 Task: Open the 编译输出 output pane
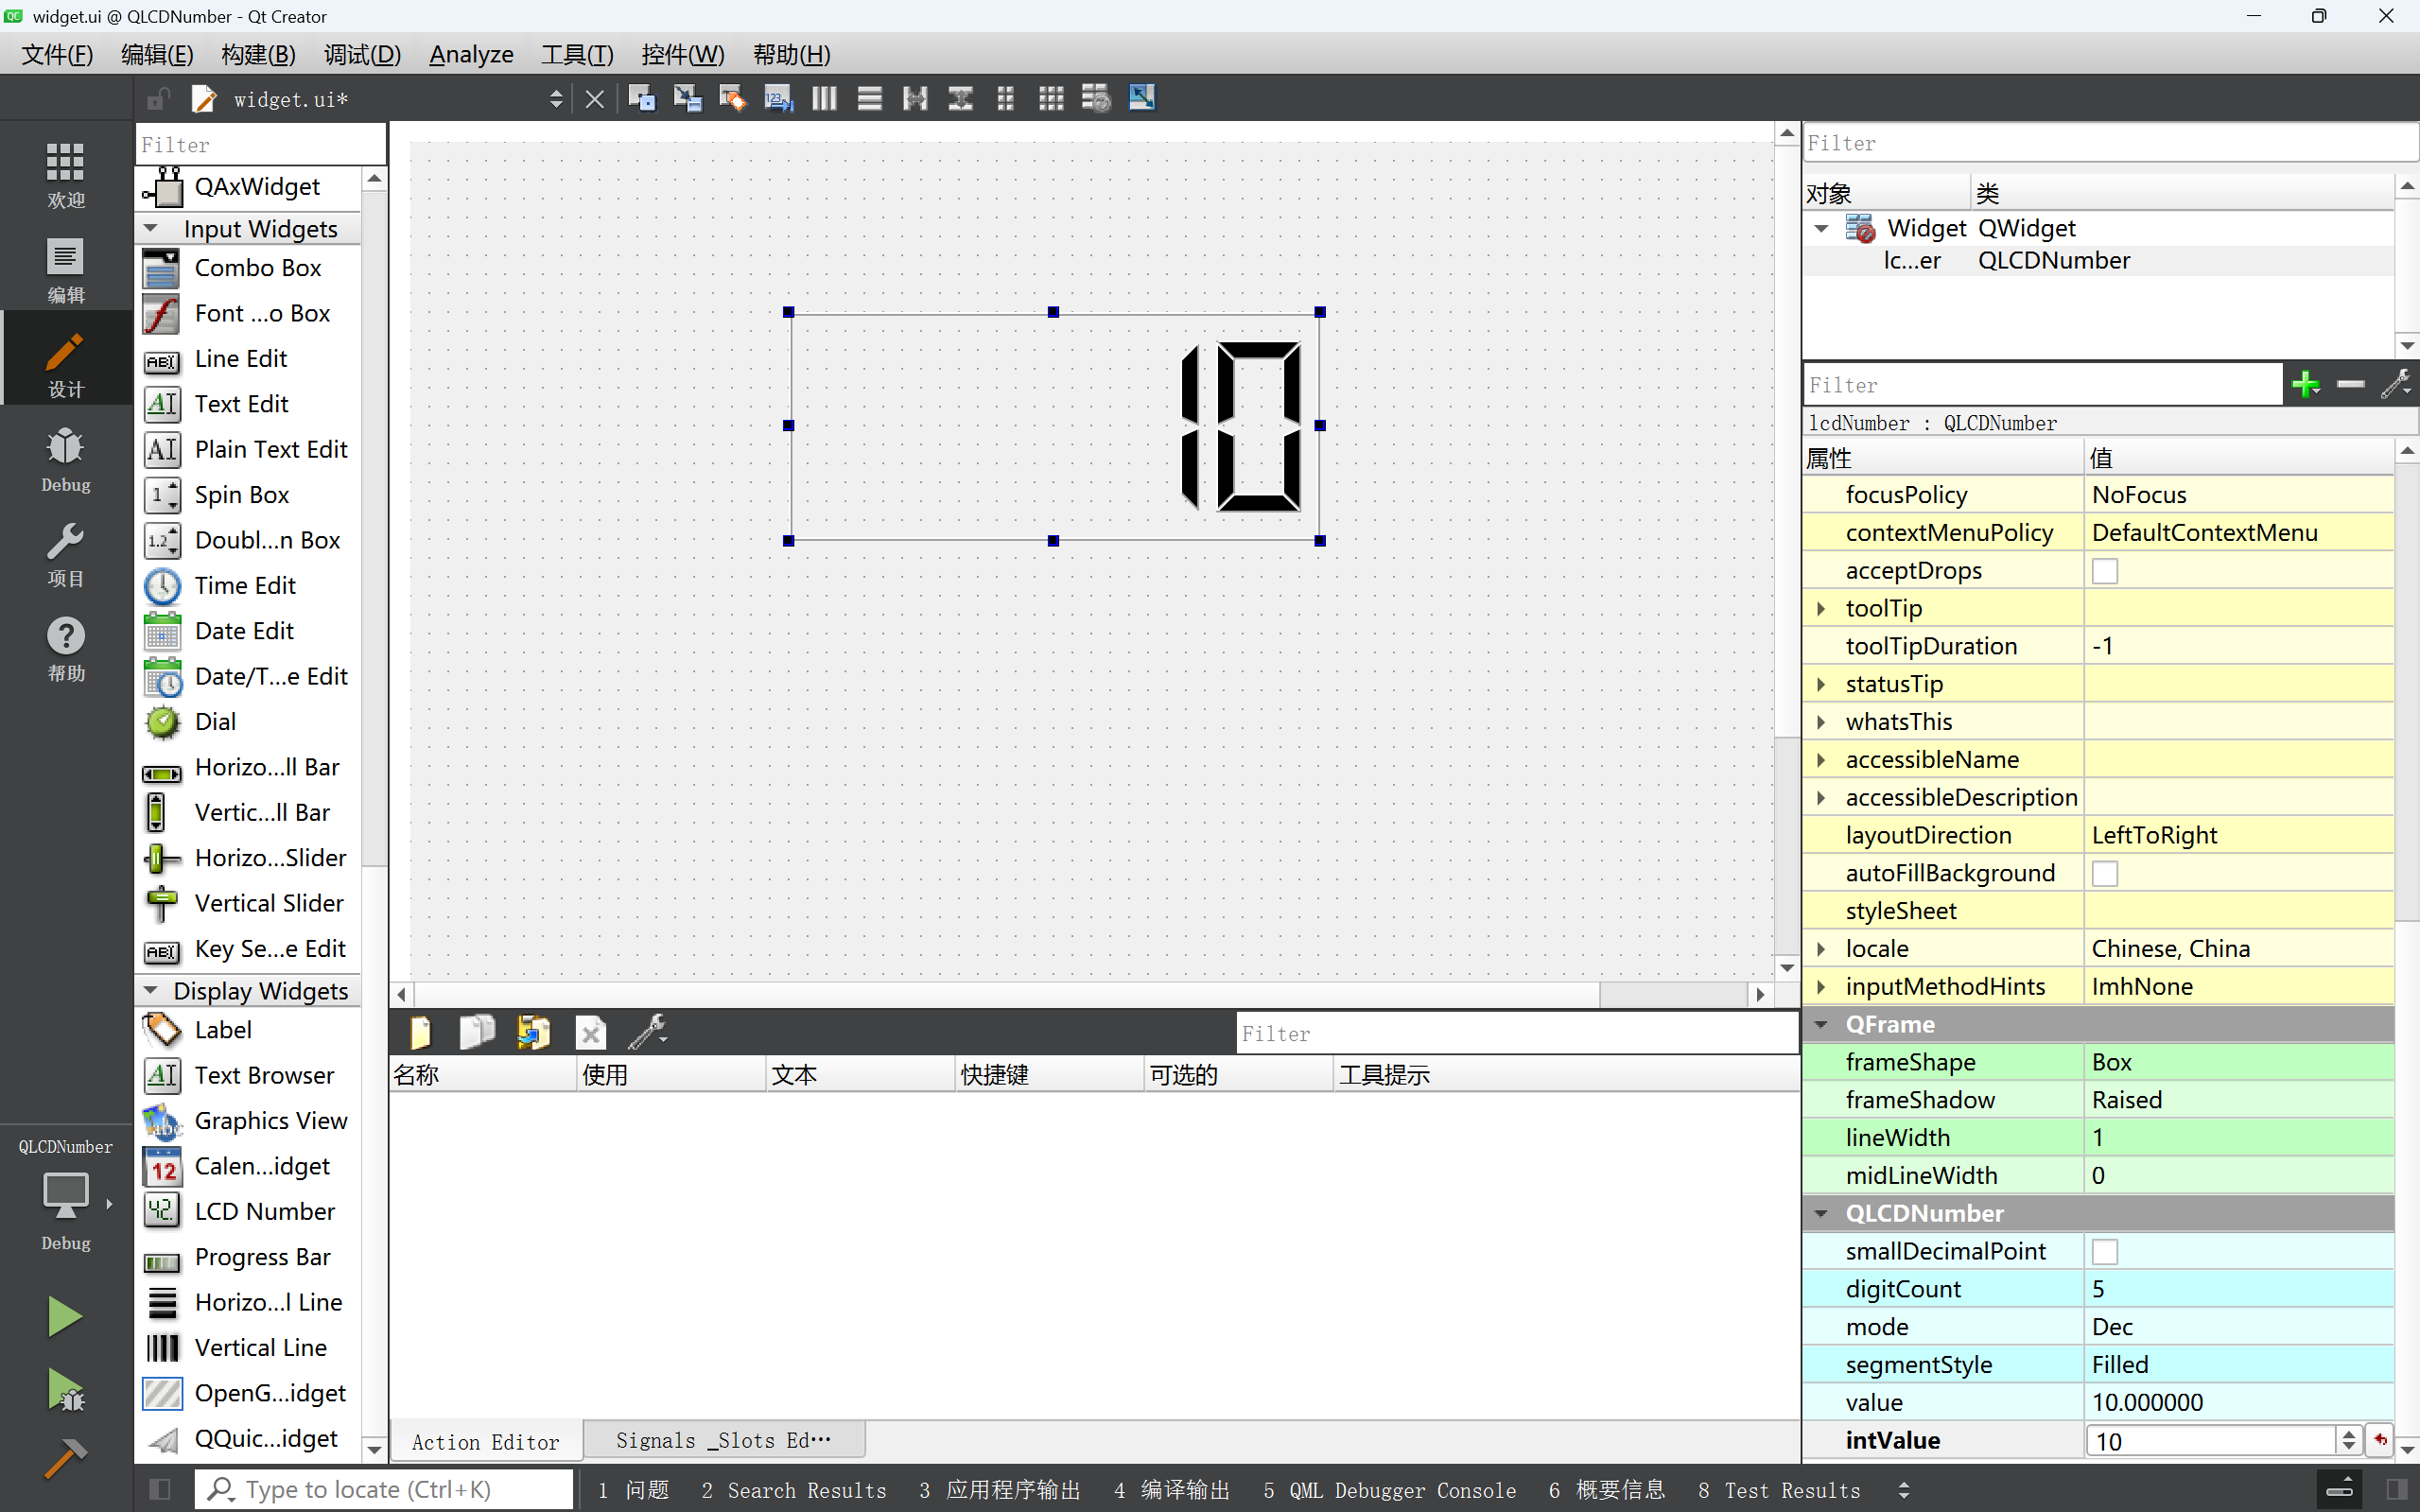coord(1172,1490)
